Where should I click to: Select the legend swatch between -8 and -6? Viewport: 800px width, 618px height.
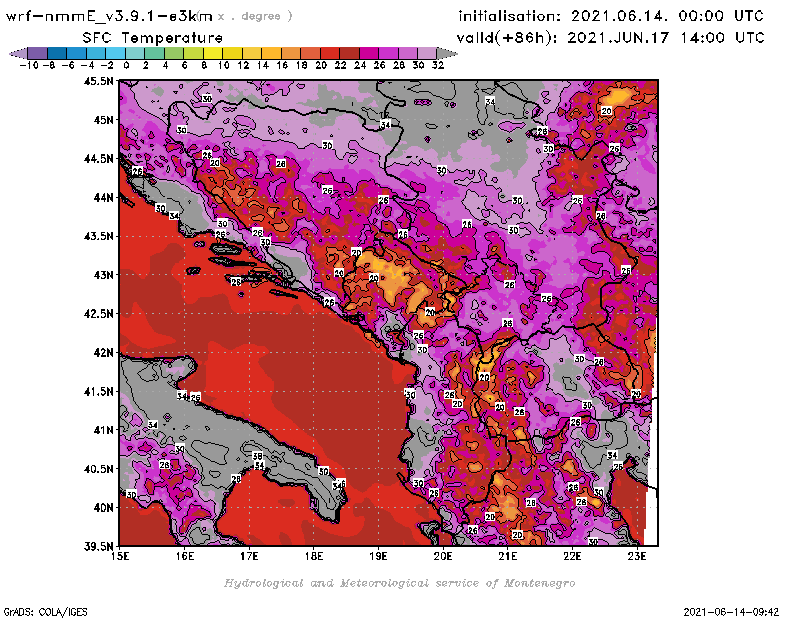[x=57, y=53]
